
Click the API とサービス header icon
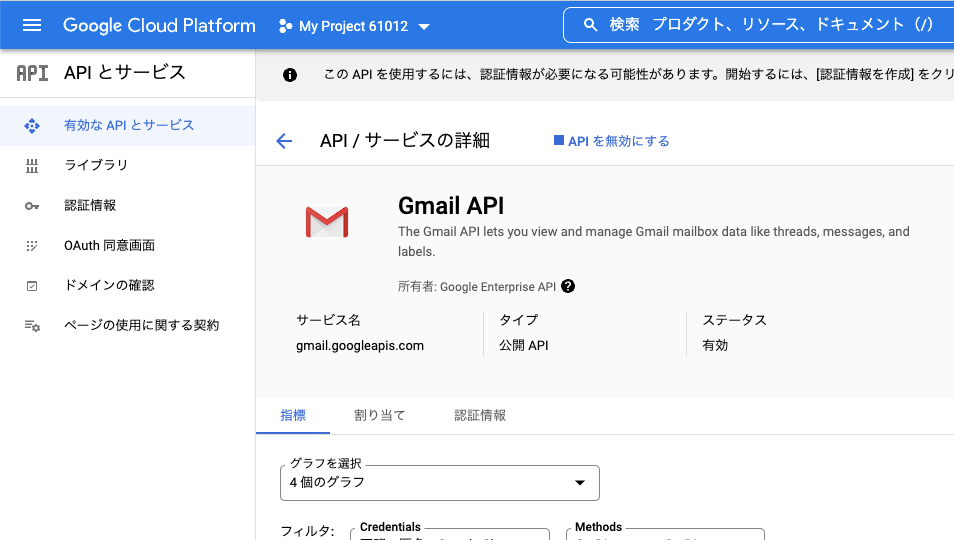[x=32, y=73]
